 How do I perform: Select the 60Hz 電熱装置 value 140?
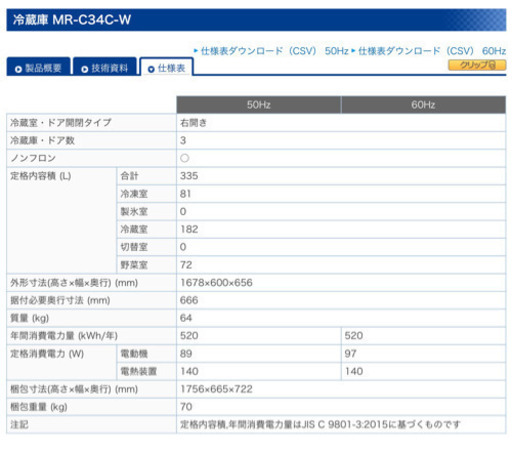354,371
